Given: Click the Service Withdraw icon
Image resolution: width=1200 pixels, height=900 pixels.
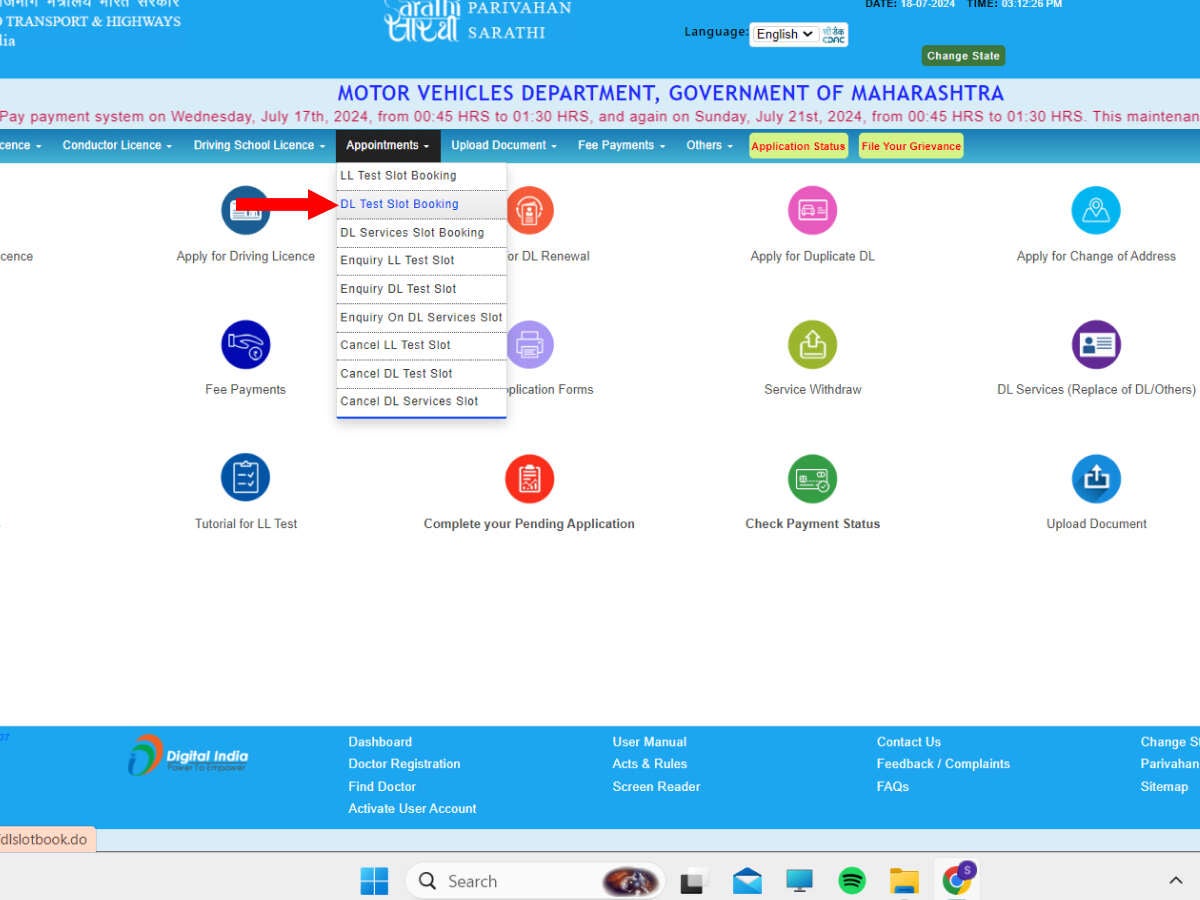Looking at the screenshot, I should tap(812, 345).
